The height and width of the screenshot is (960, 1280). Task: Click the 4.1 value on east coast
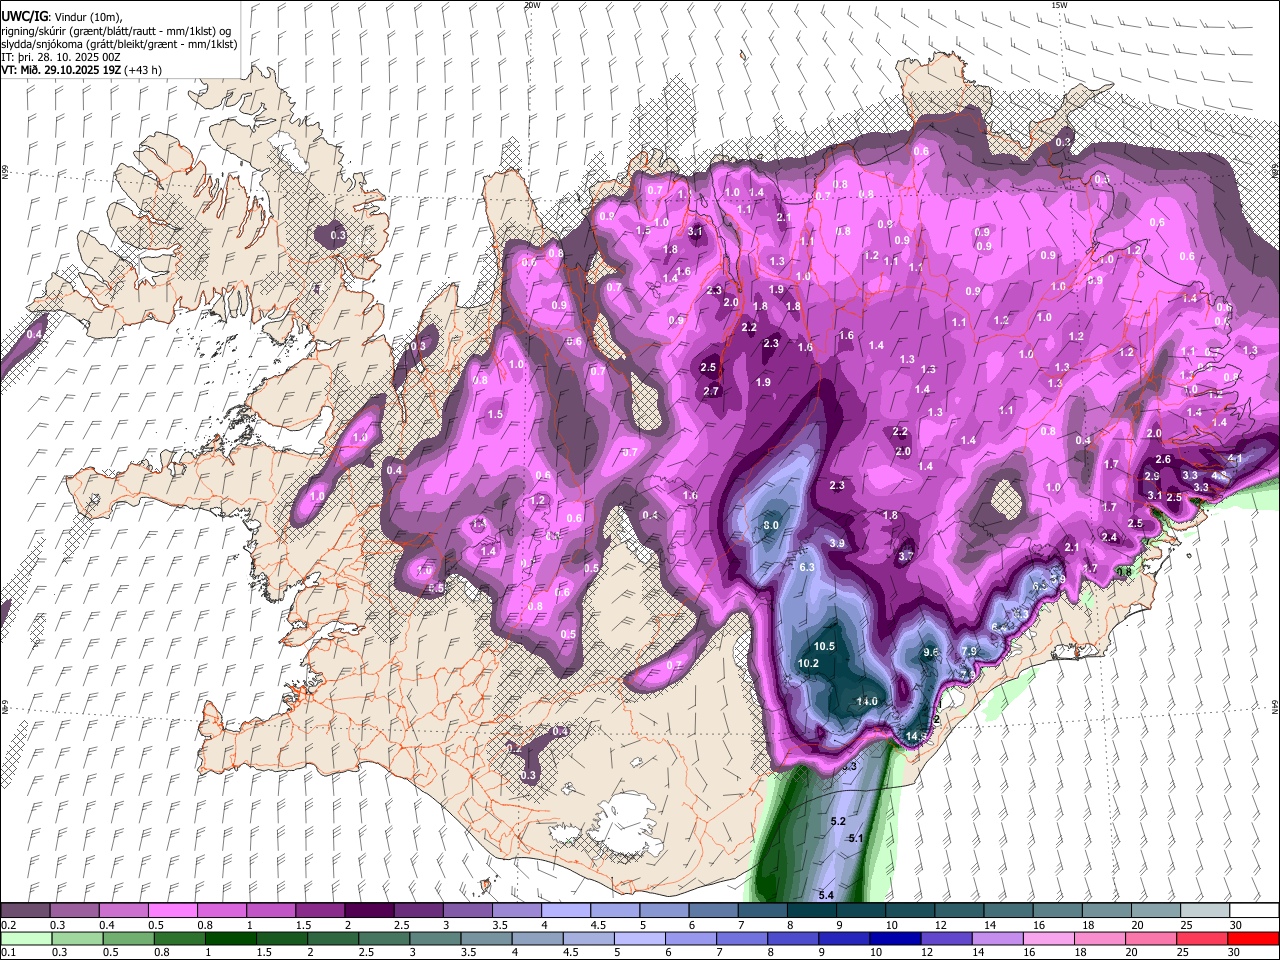tap(1234, 458)
